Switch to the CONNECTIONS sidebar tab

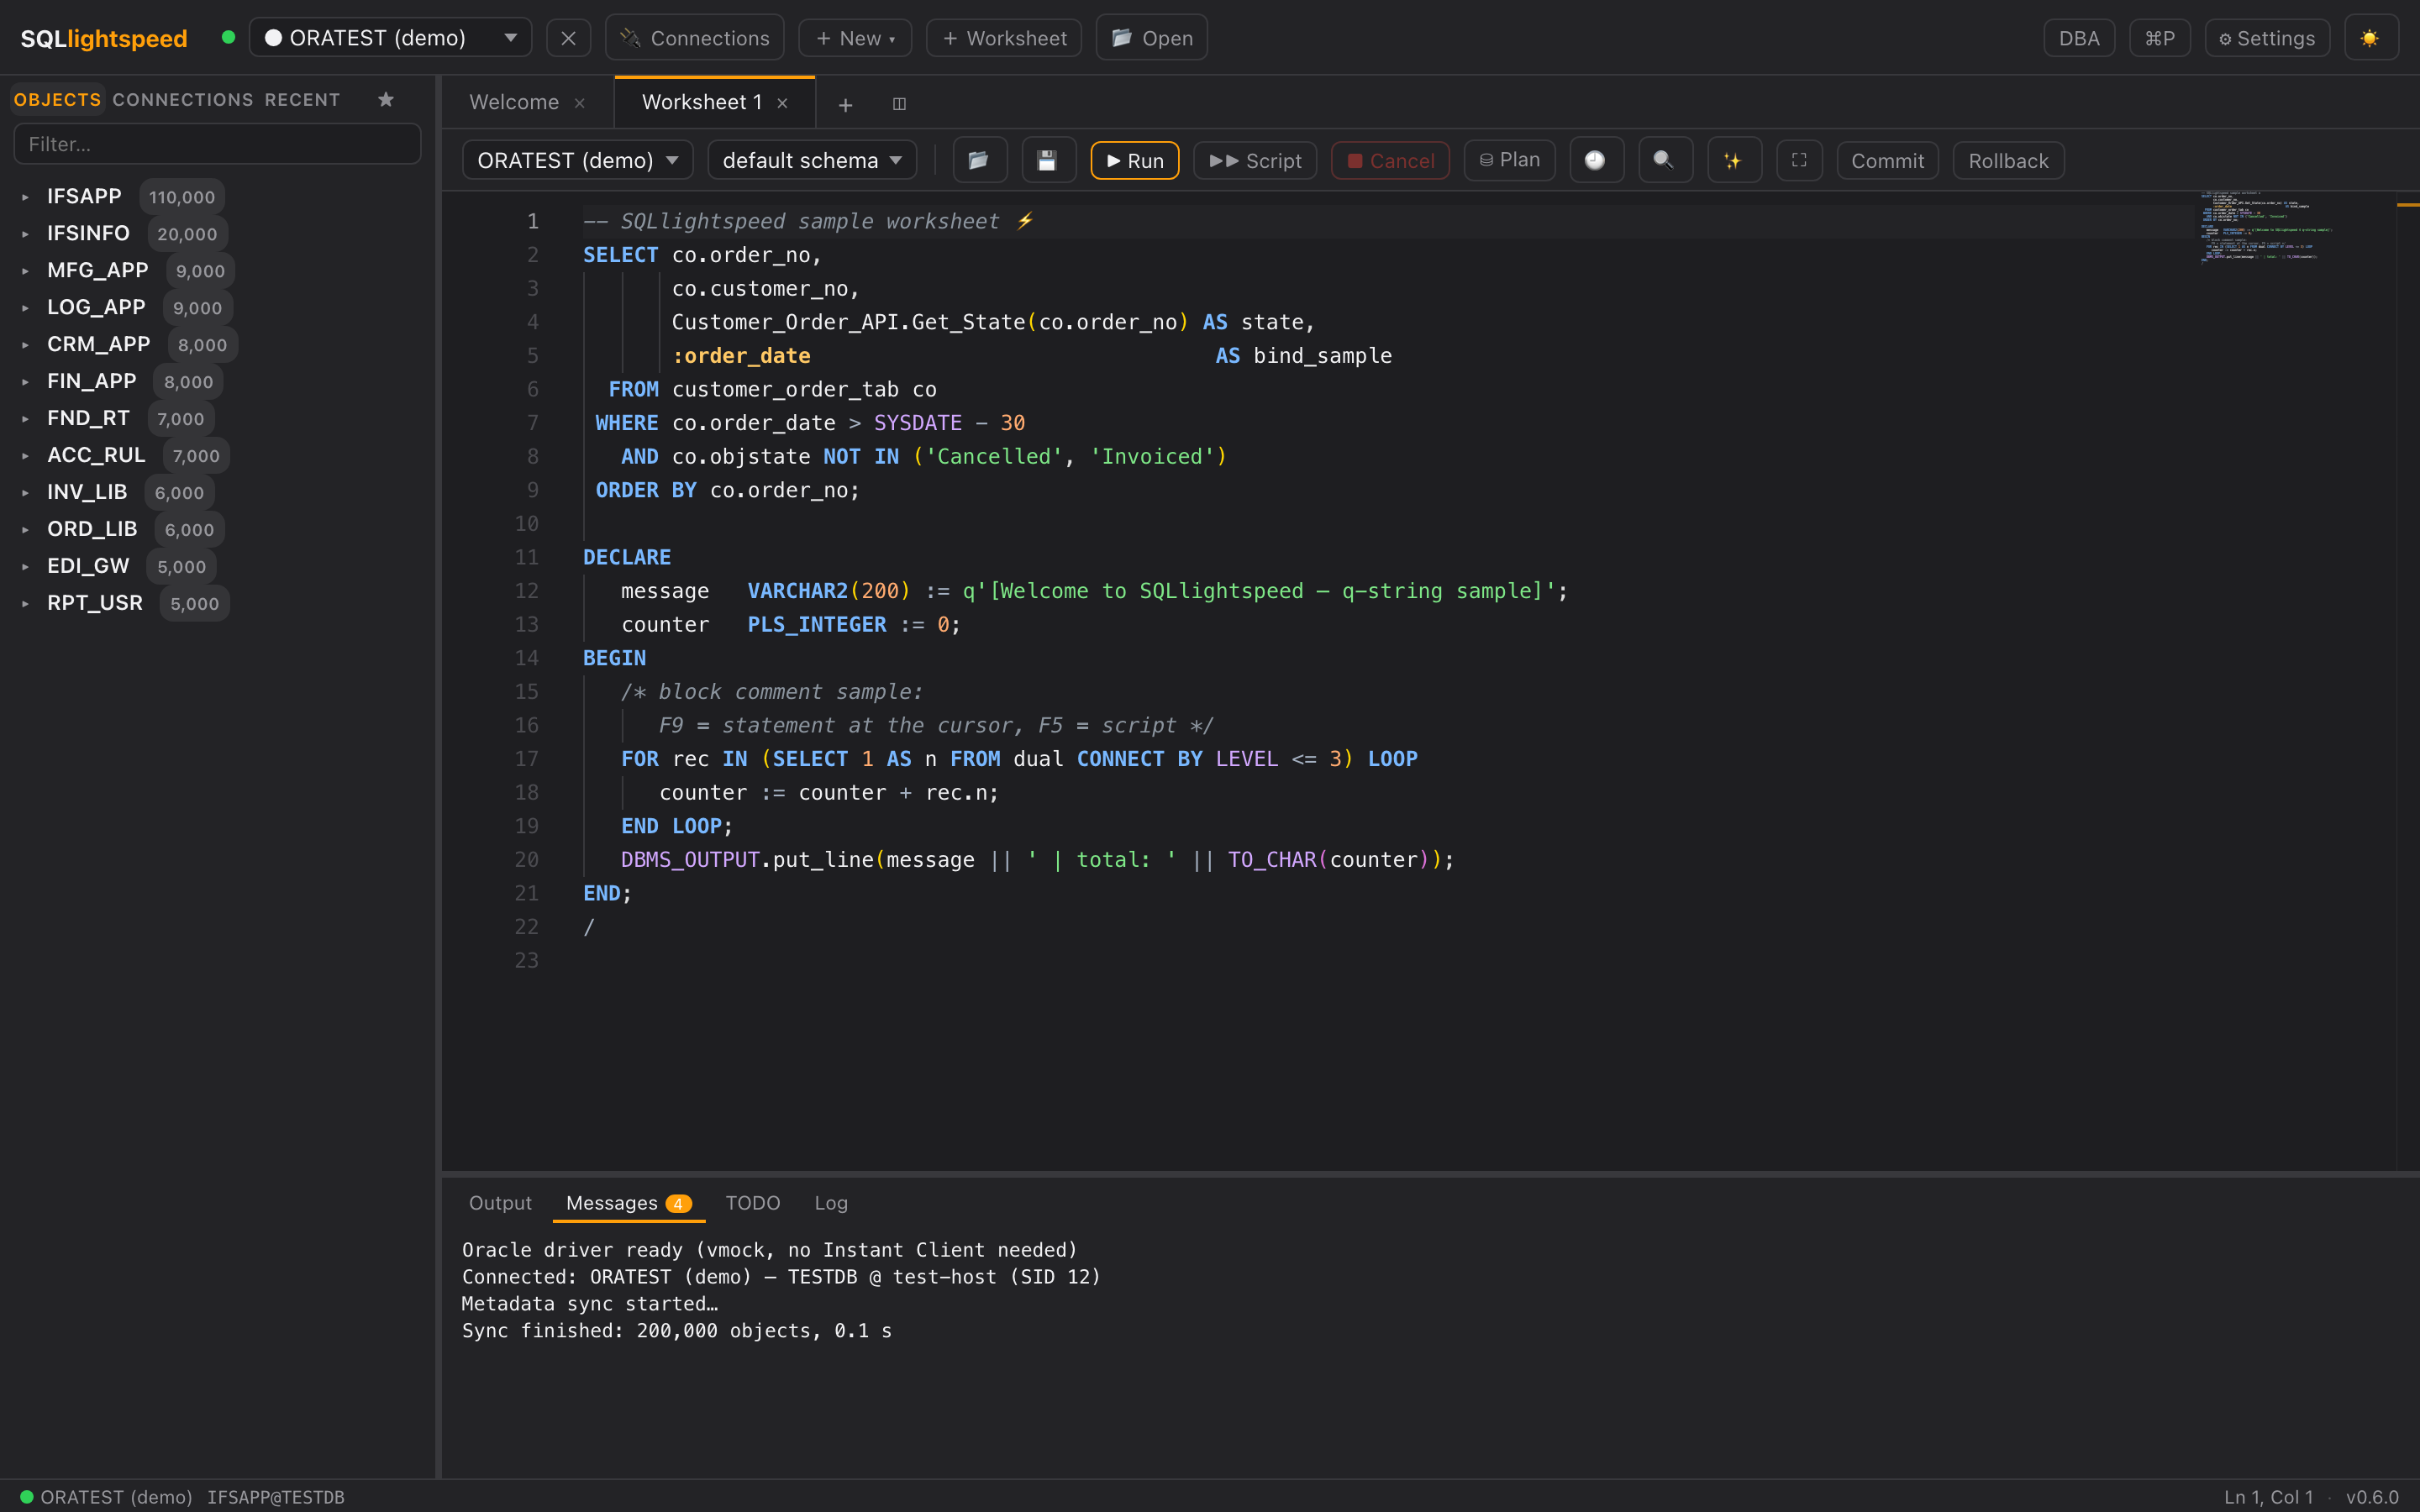pyautogui.click(x=183, y=99)
